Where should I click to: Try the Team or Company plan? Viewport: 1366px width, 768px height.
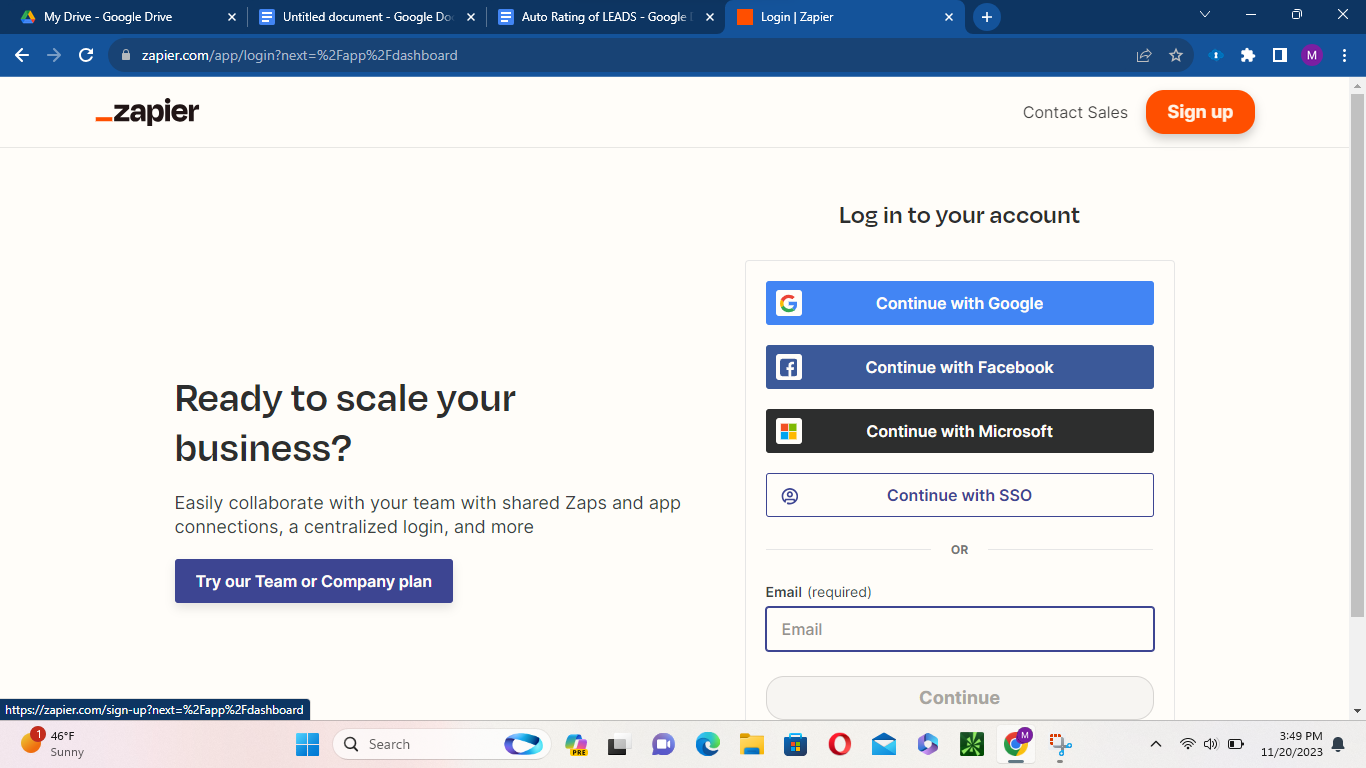coord(314,581)
